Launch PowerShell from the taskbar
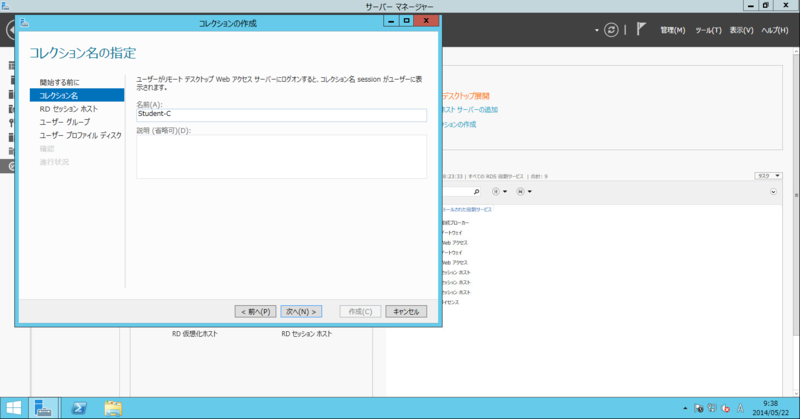The height and width of the screenshot is (419, 800). click(x=79, y=408)
